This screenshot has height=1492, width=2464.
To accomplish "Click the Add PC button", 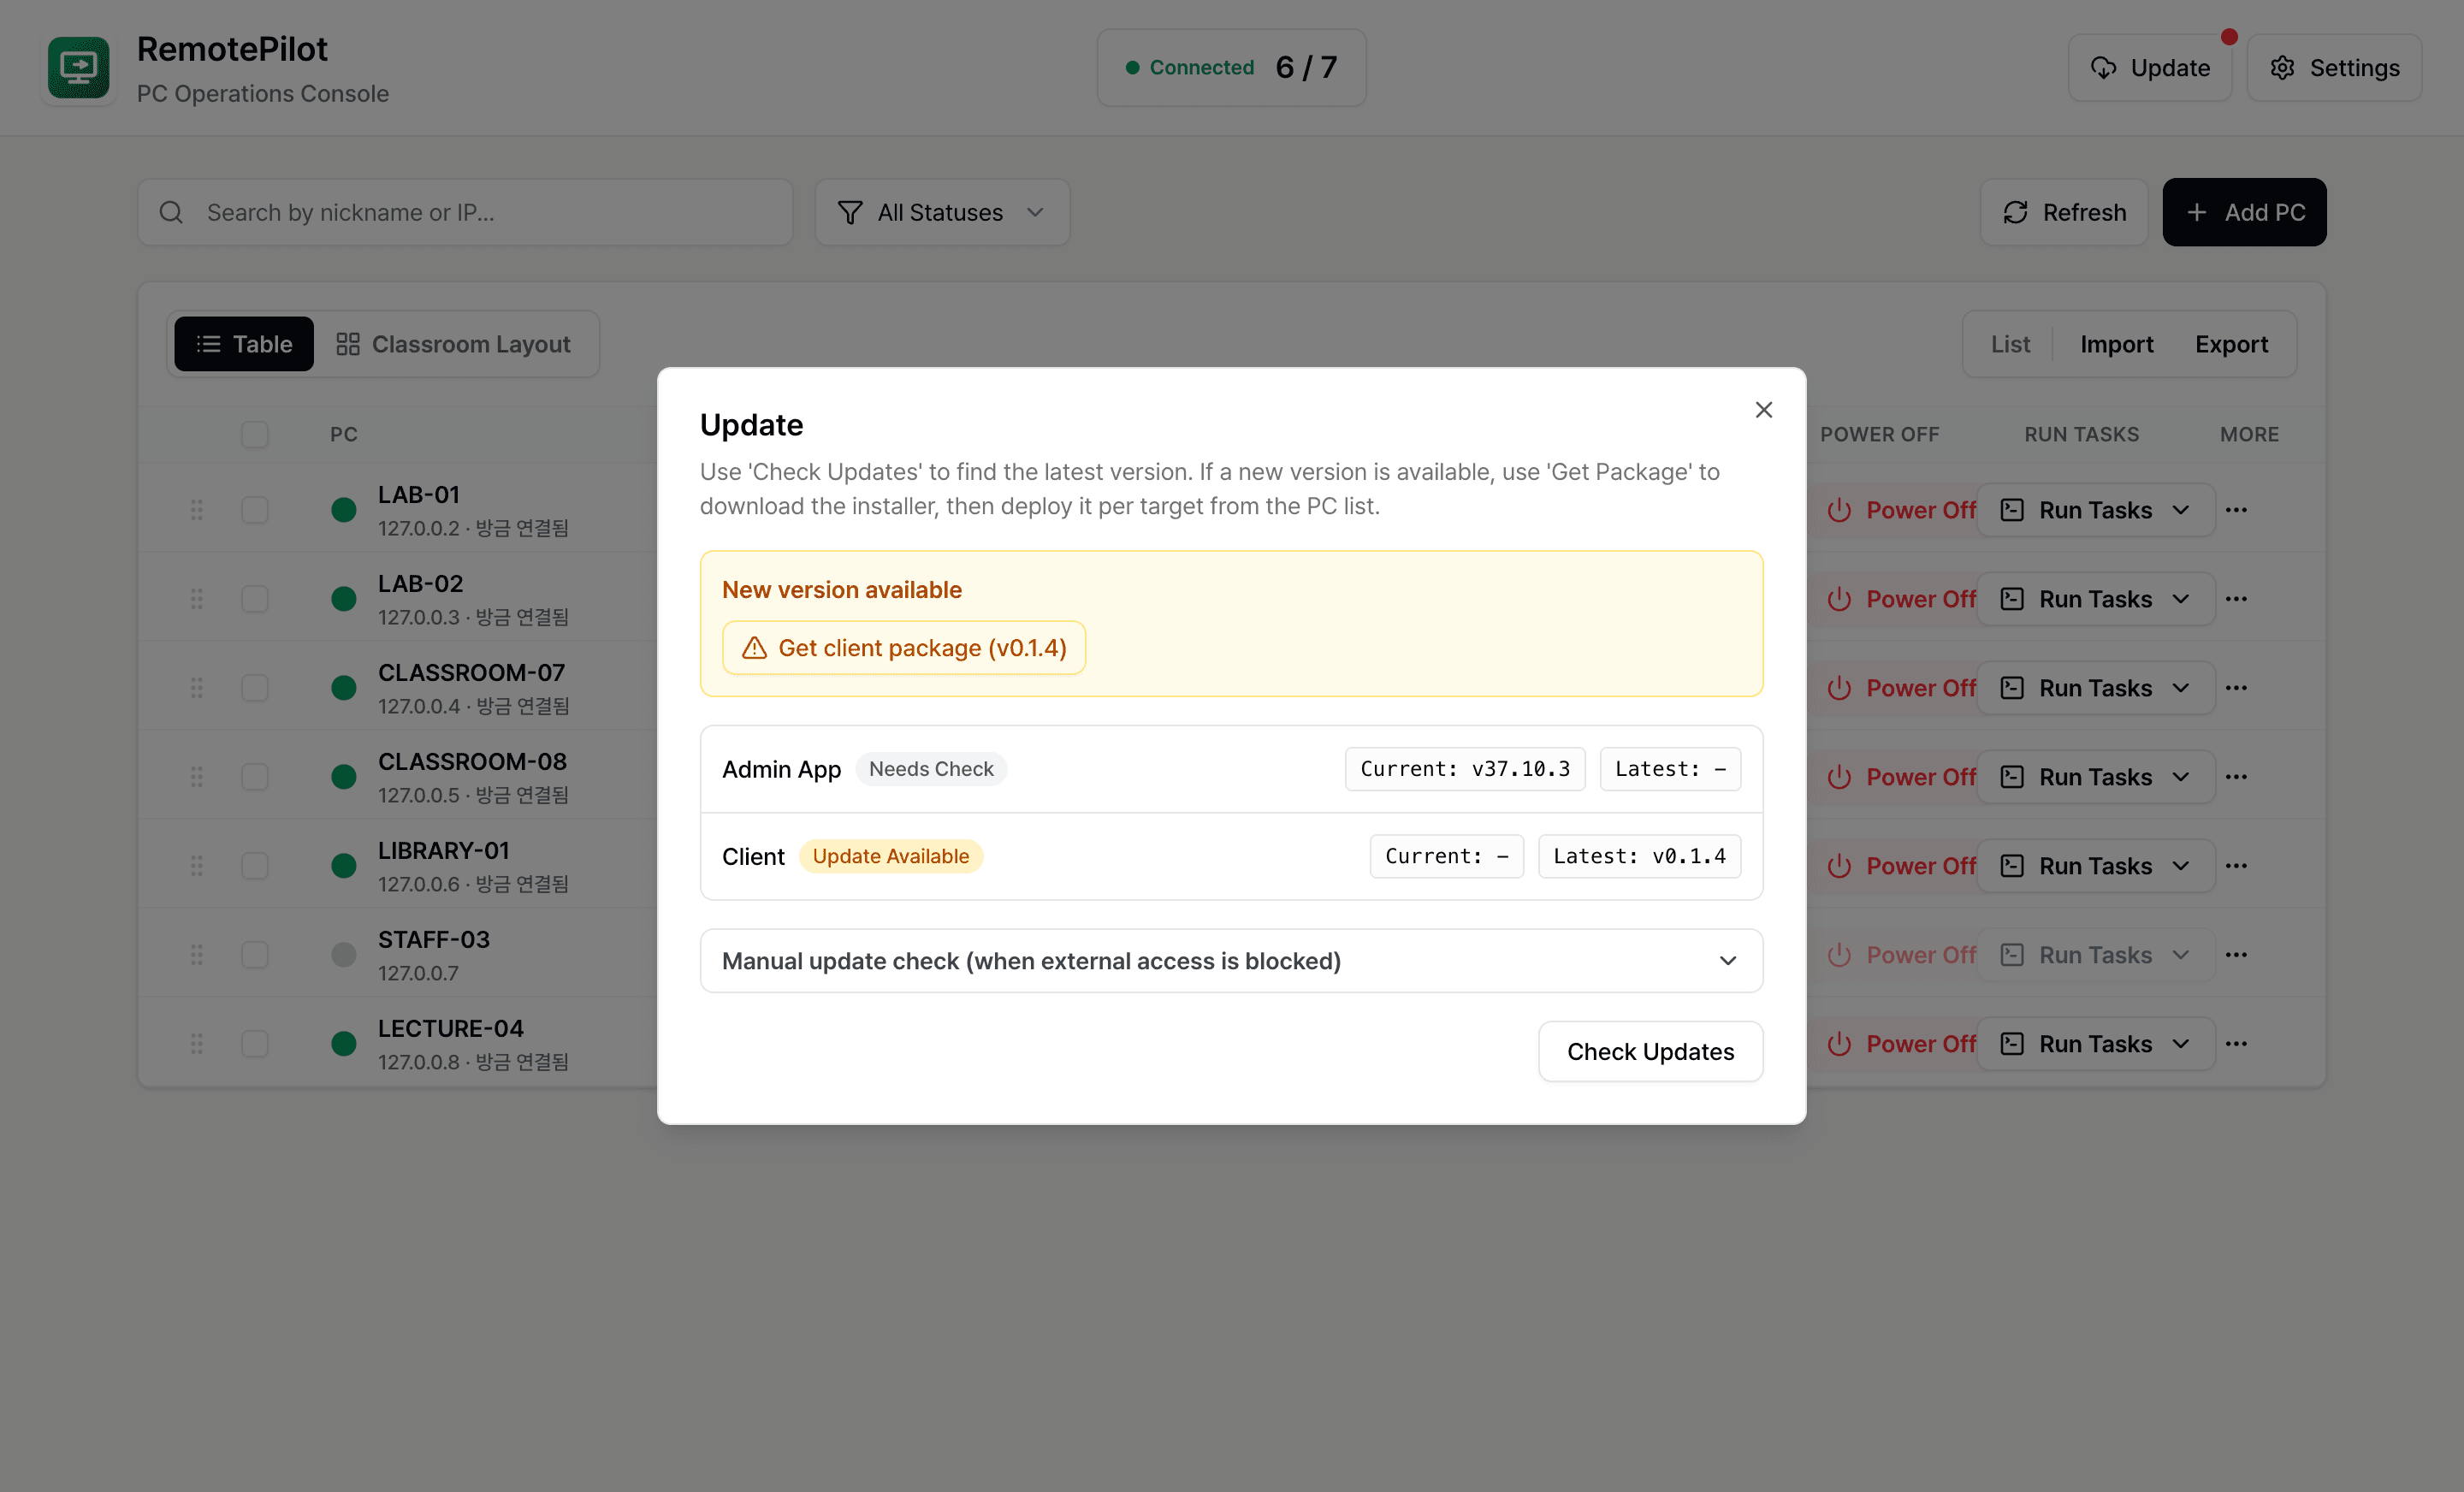I will [2244, 213].
